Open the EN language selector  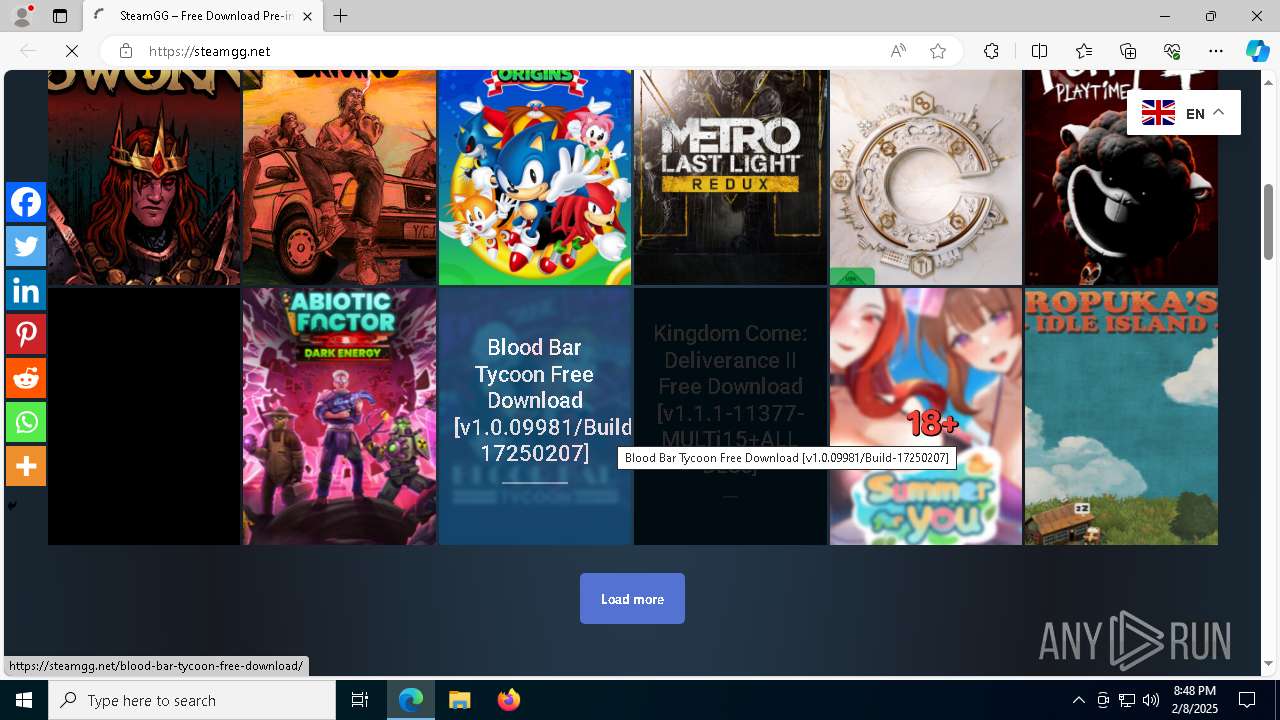[x=1184, y=113]
